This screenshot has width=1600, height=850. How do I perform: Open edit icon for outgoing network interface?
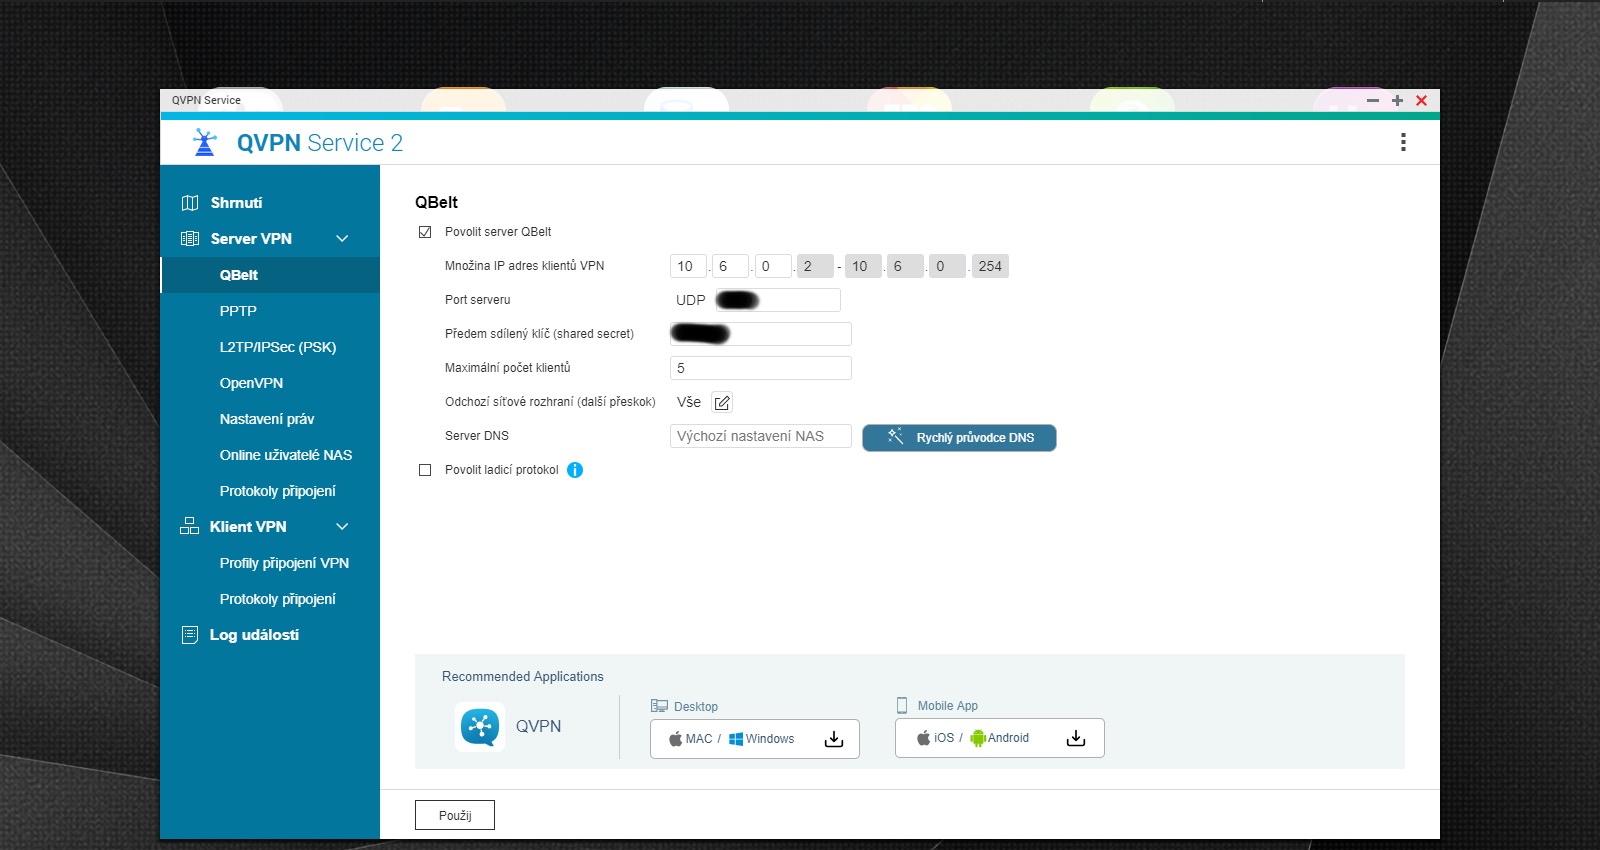(722, 403)
